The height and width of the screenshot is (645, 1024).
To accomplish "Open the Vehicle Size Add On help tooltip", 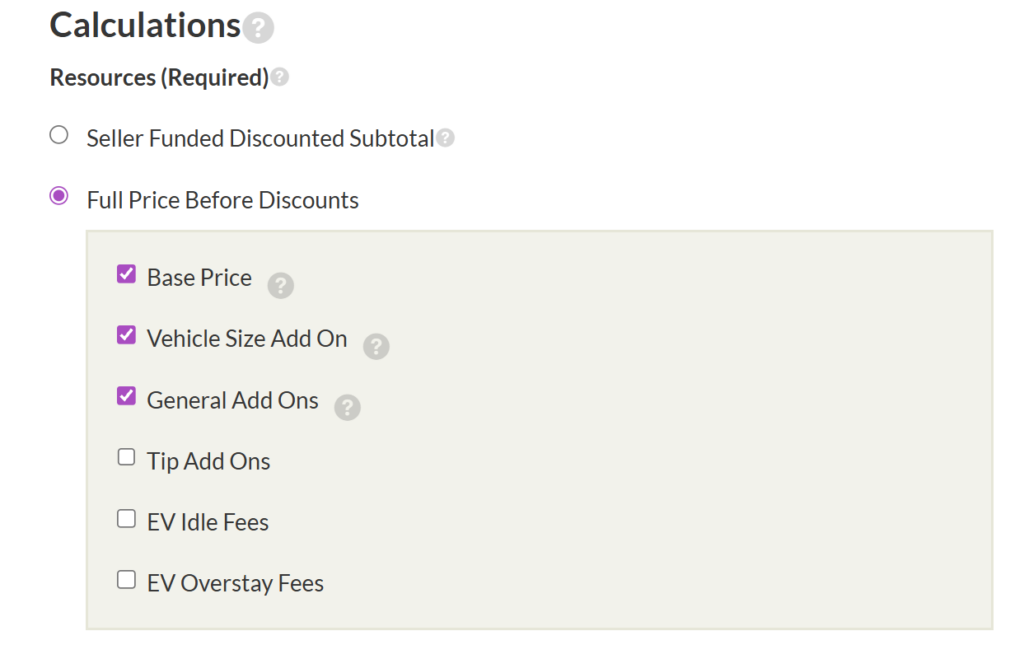I will (x=376, y=346).
